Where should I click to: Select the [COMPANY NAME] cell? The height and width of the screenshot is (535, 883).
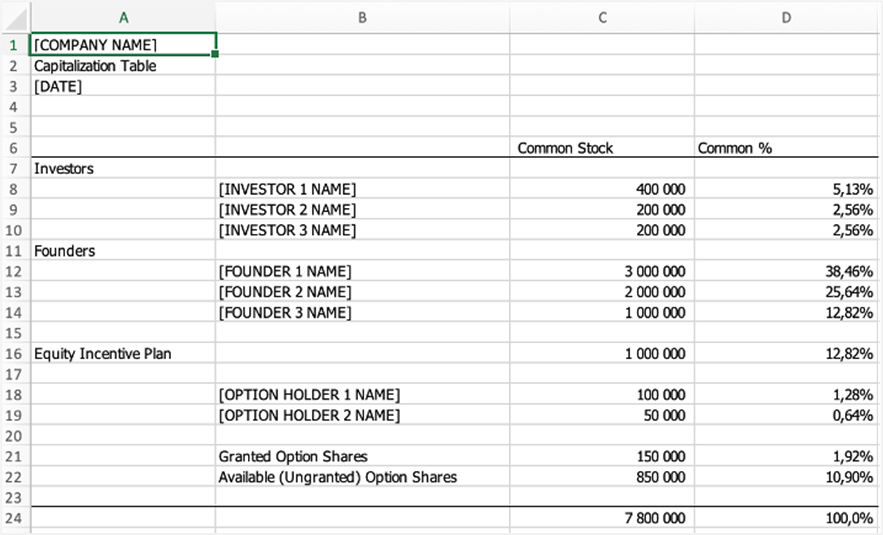coord(123,45)
